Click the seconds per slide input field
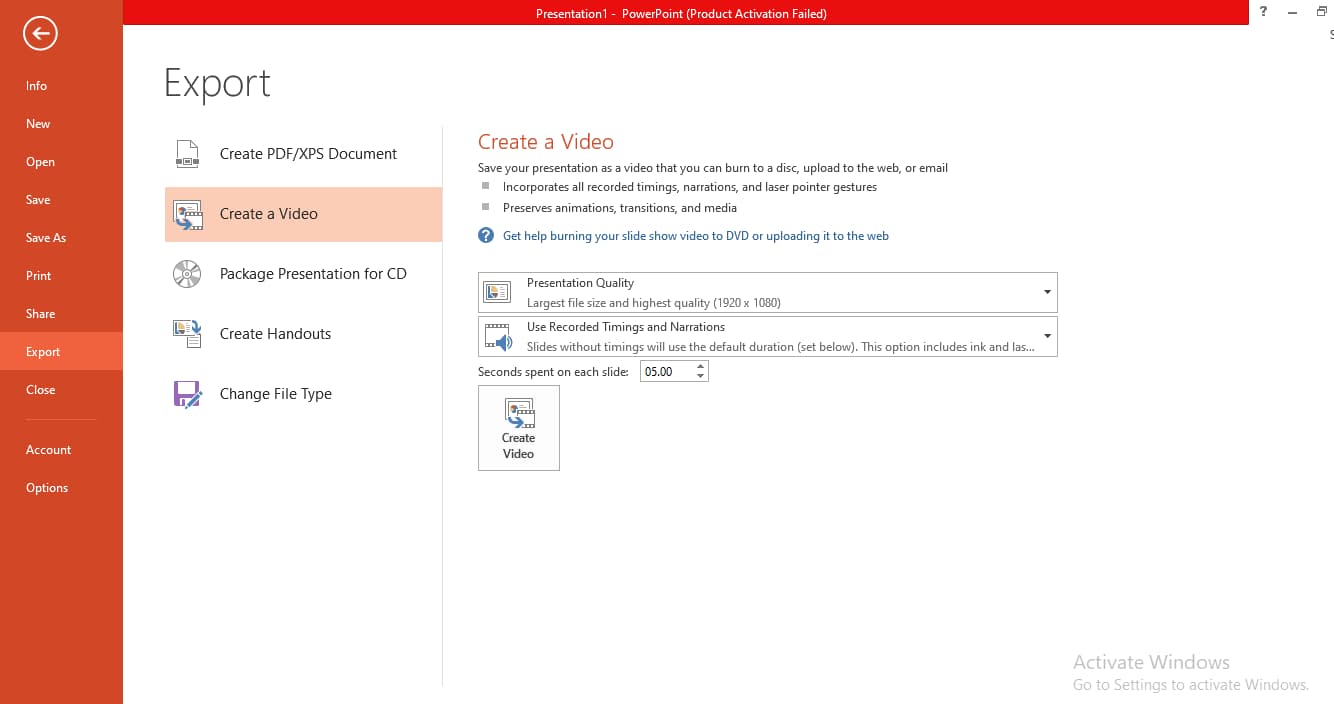The height and width of the screenshot is (704, 1334). (665, 372)
